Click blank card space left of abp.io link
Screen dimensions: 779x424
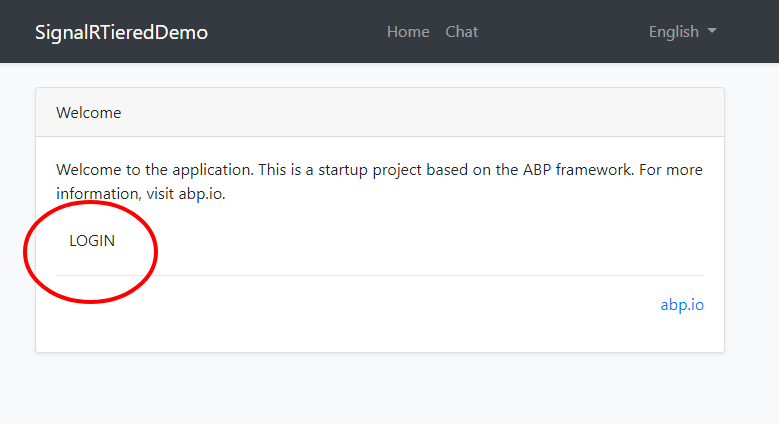click(x=350, y=305)
